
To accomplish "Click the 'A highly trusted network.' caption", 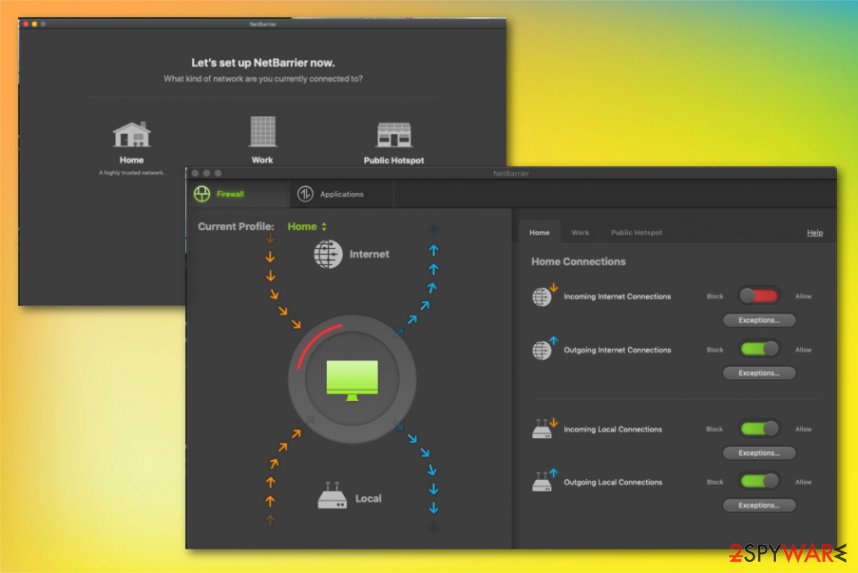I will (131, 173).
